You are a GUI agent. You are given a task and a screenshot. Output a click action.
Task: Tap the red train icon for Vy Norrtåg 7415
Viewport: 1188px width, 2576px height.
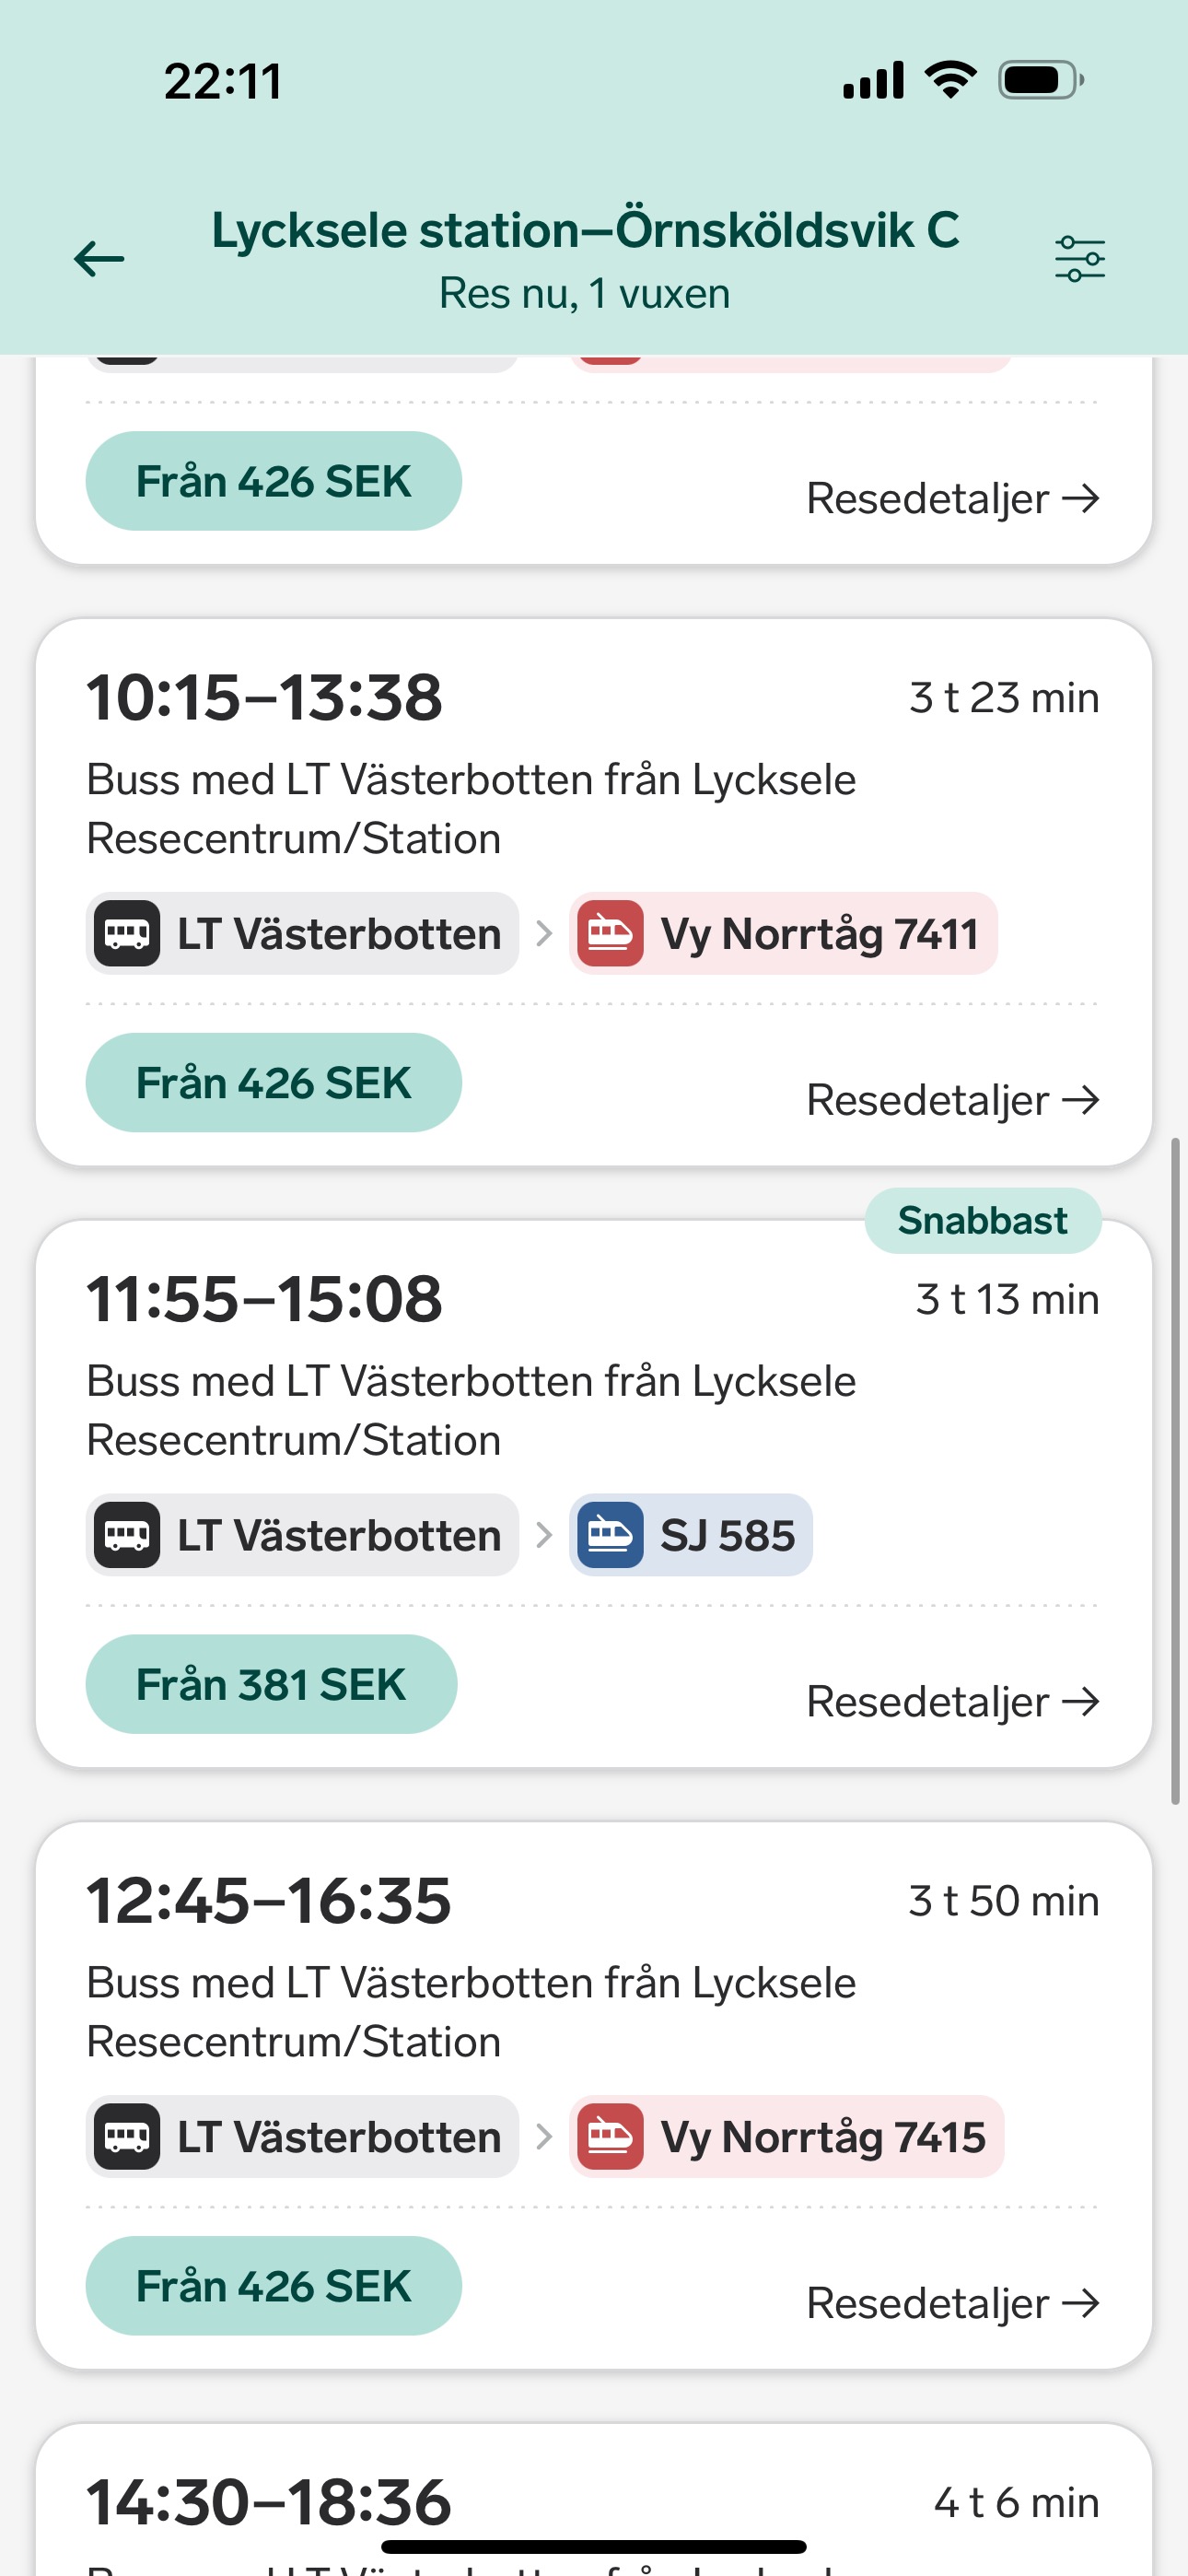pos(610,2137)
